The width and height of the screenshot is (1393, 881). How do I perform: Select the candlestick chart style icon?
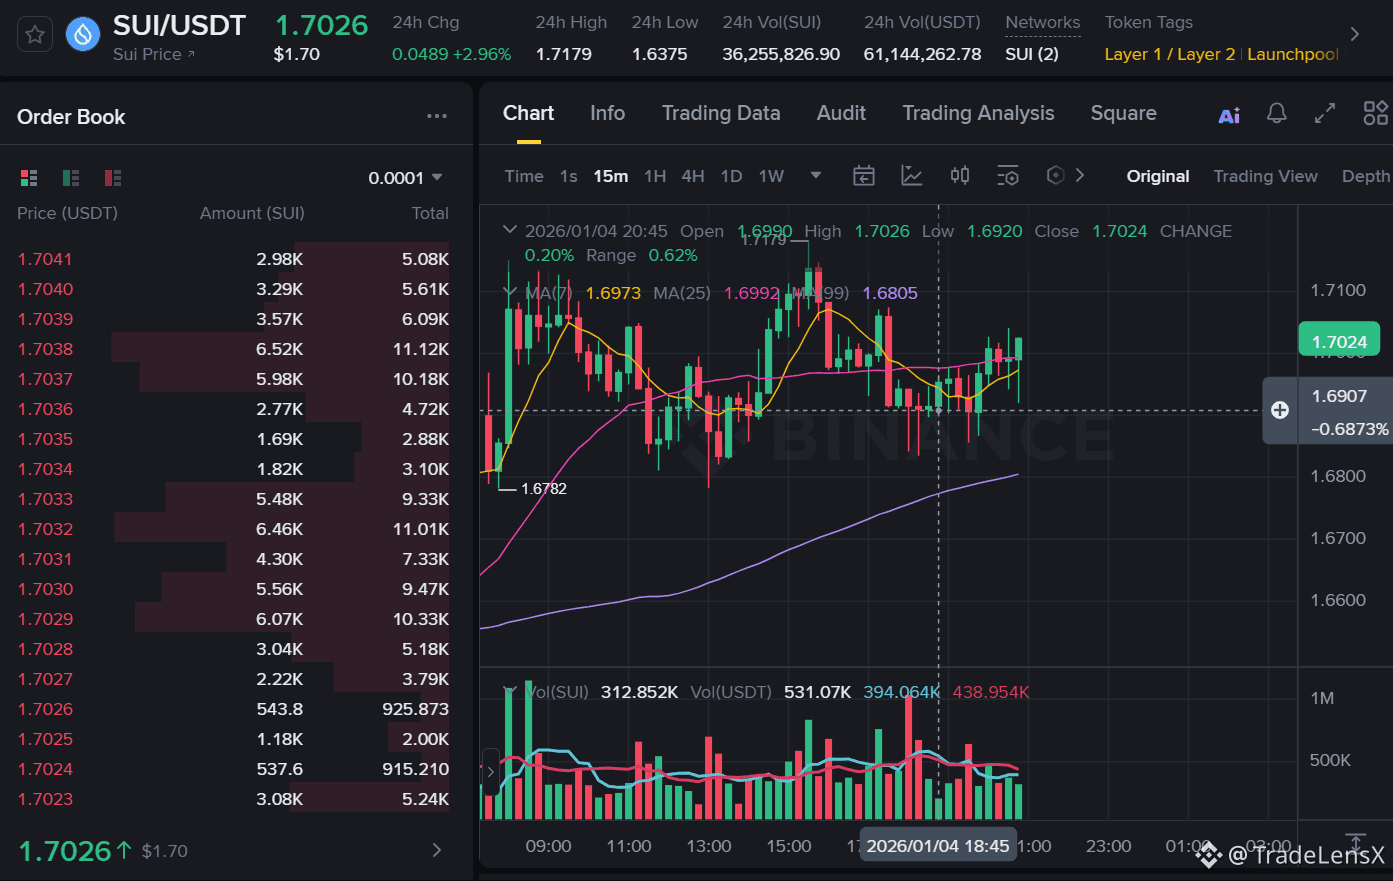click(x=960, y=175)
